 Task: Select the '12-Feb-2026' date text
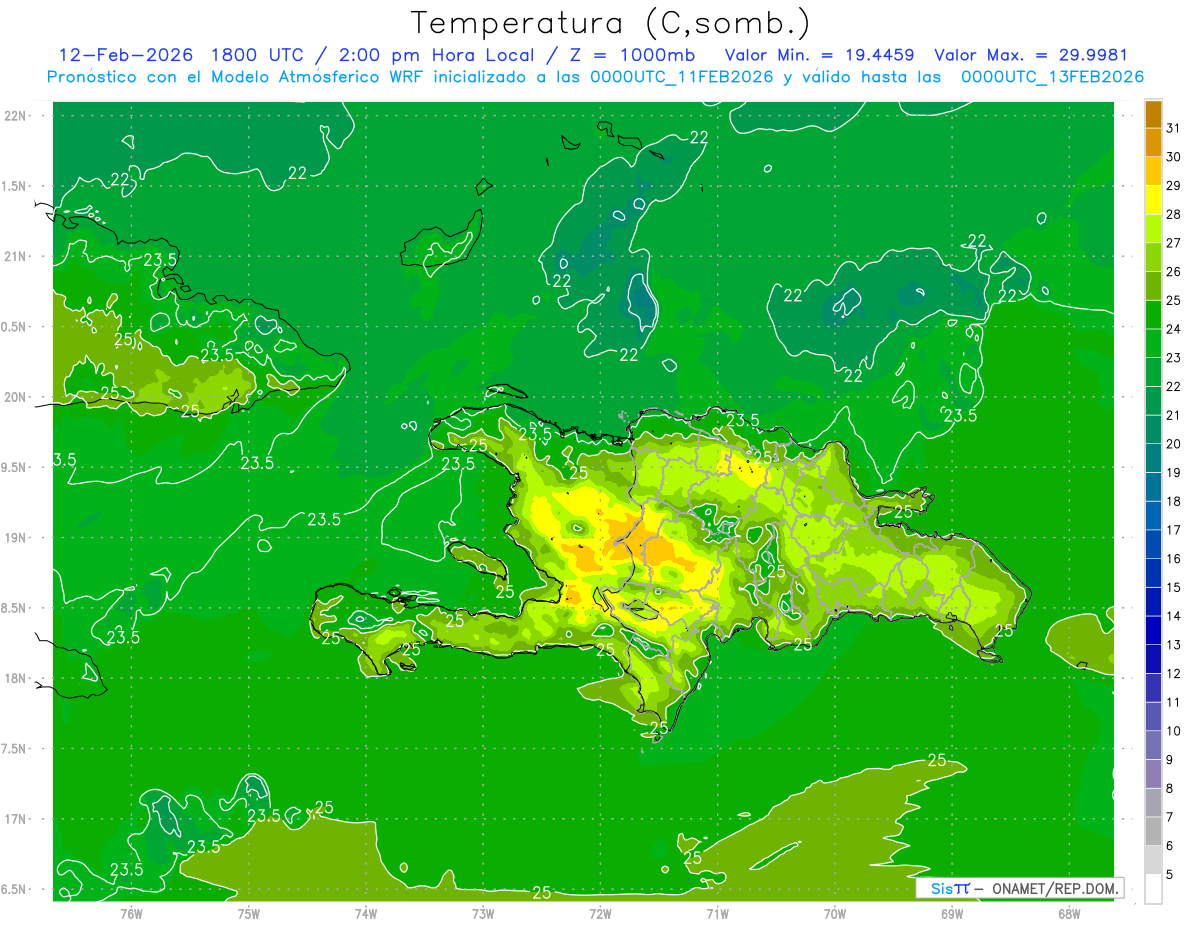tap(126, 55)
